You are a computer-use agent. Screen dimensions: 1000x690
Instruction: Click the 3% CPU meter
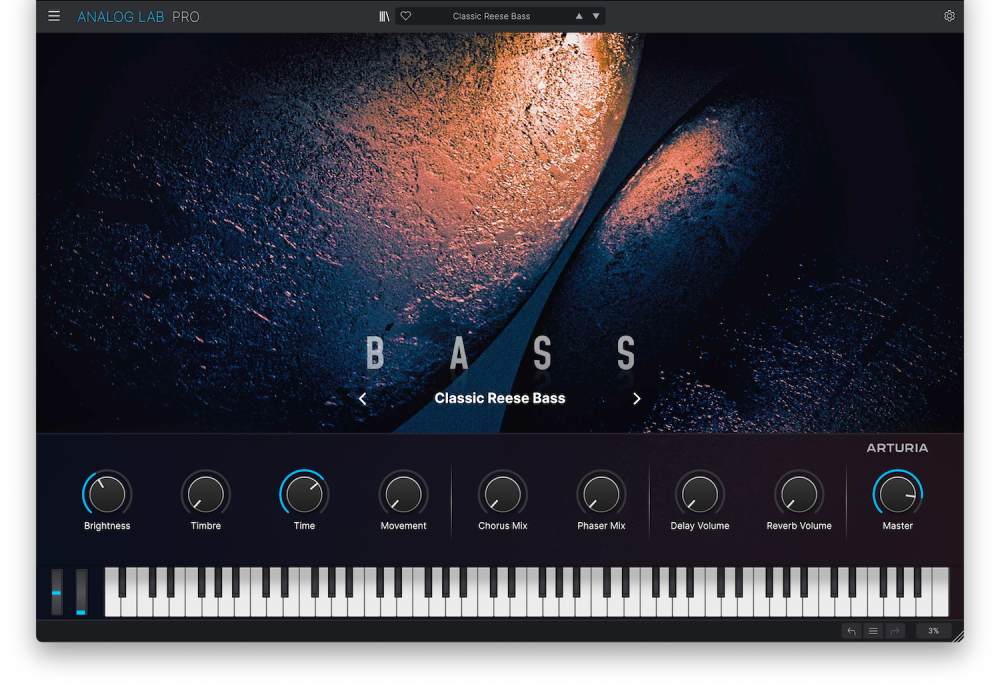click(933, 631)
